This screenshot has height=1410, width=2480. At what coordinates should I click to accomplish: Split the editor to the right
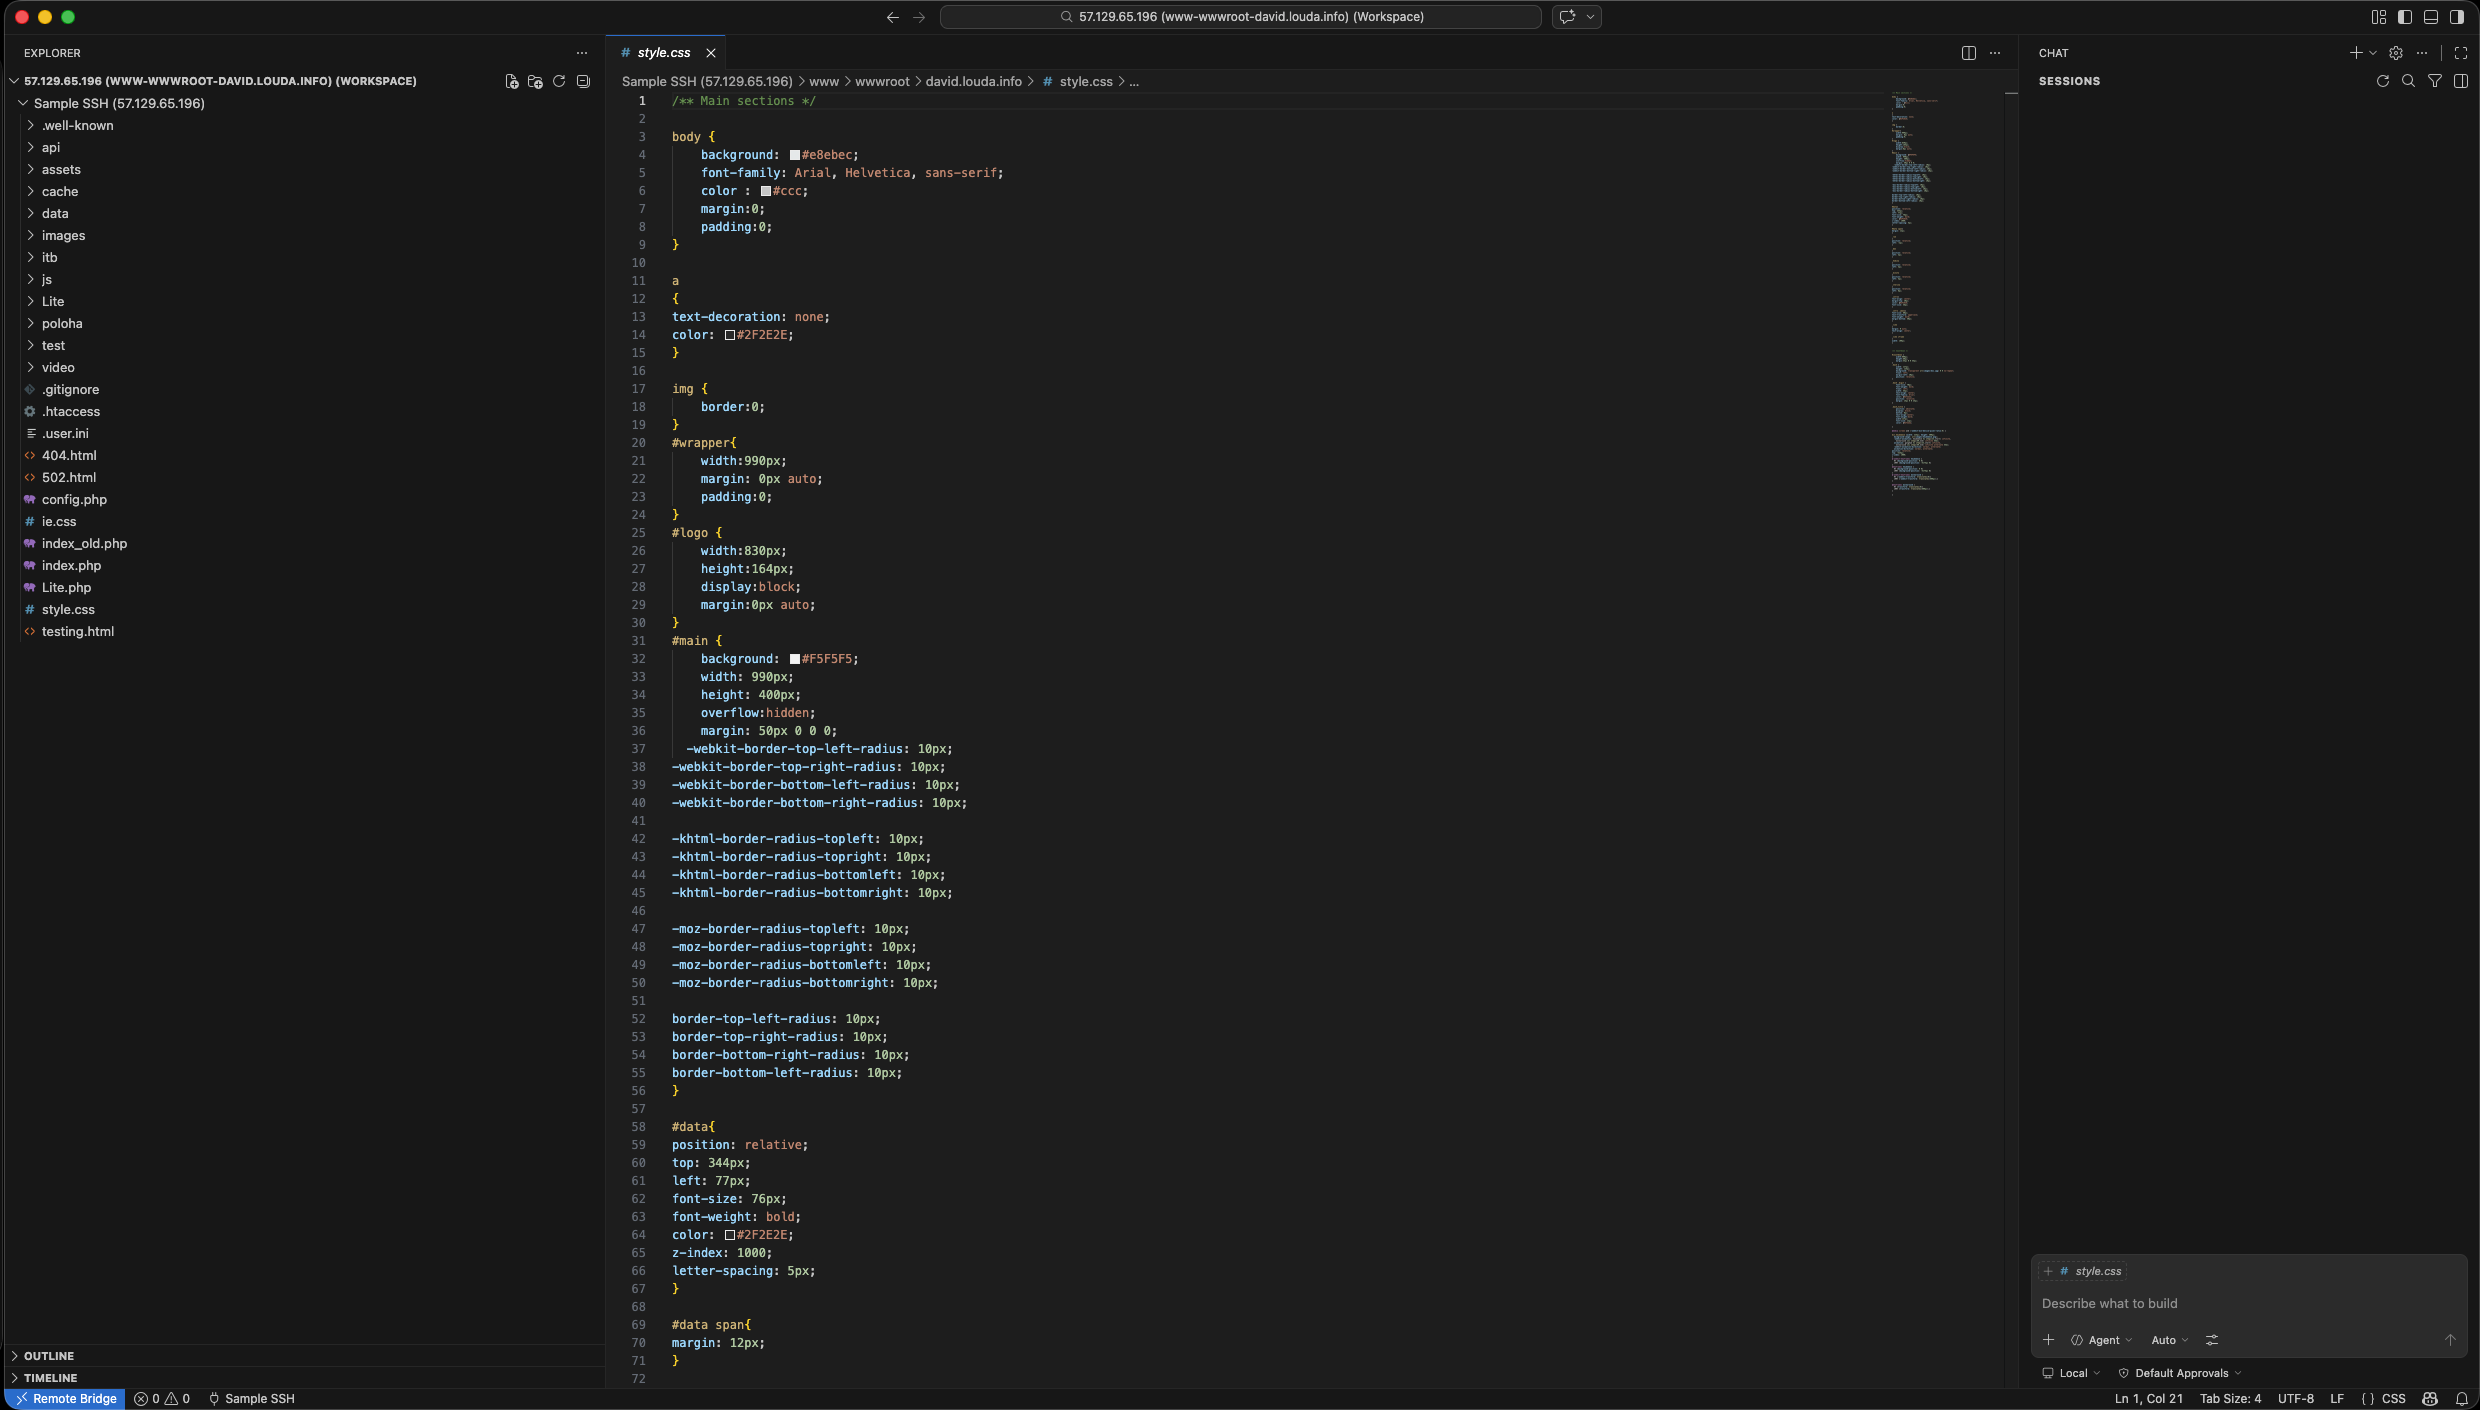(1968, 53)
